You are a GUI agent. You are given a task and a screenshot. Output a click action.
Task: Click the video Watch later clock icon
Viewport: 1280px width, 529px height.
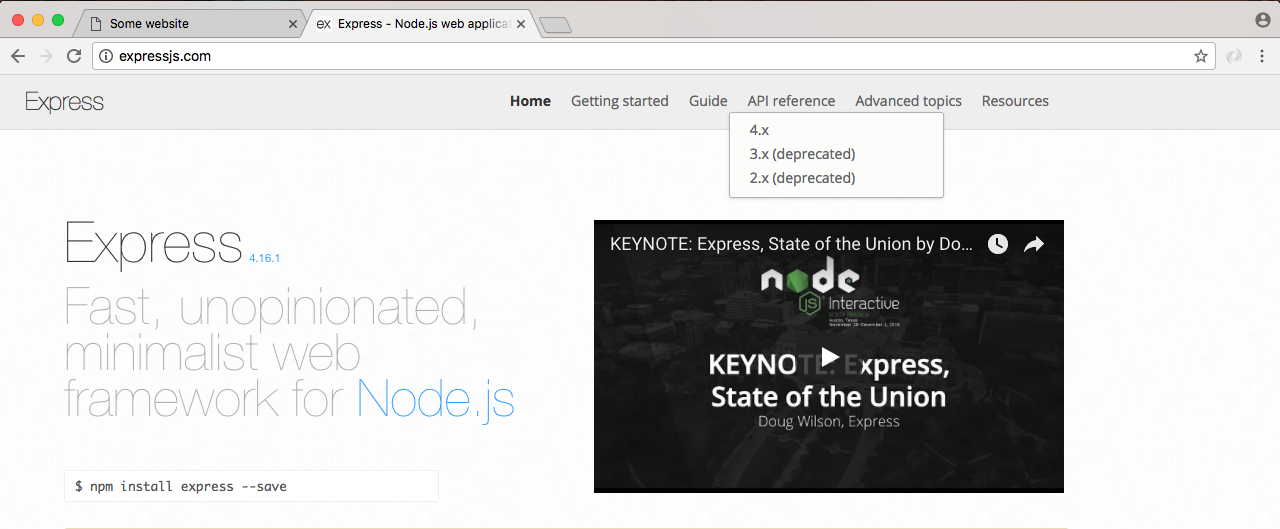(997, 244)
